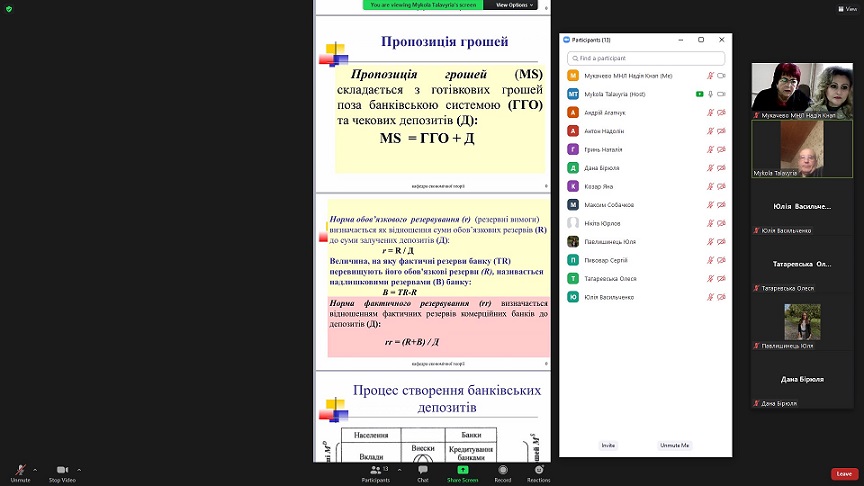Click the green encryption shield icon
Viewport: 864px width, 486px height.
tap(9, 9)
